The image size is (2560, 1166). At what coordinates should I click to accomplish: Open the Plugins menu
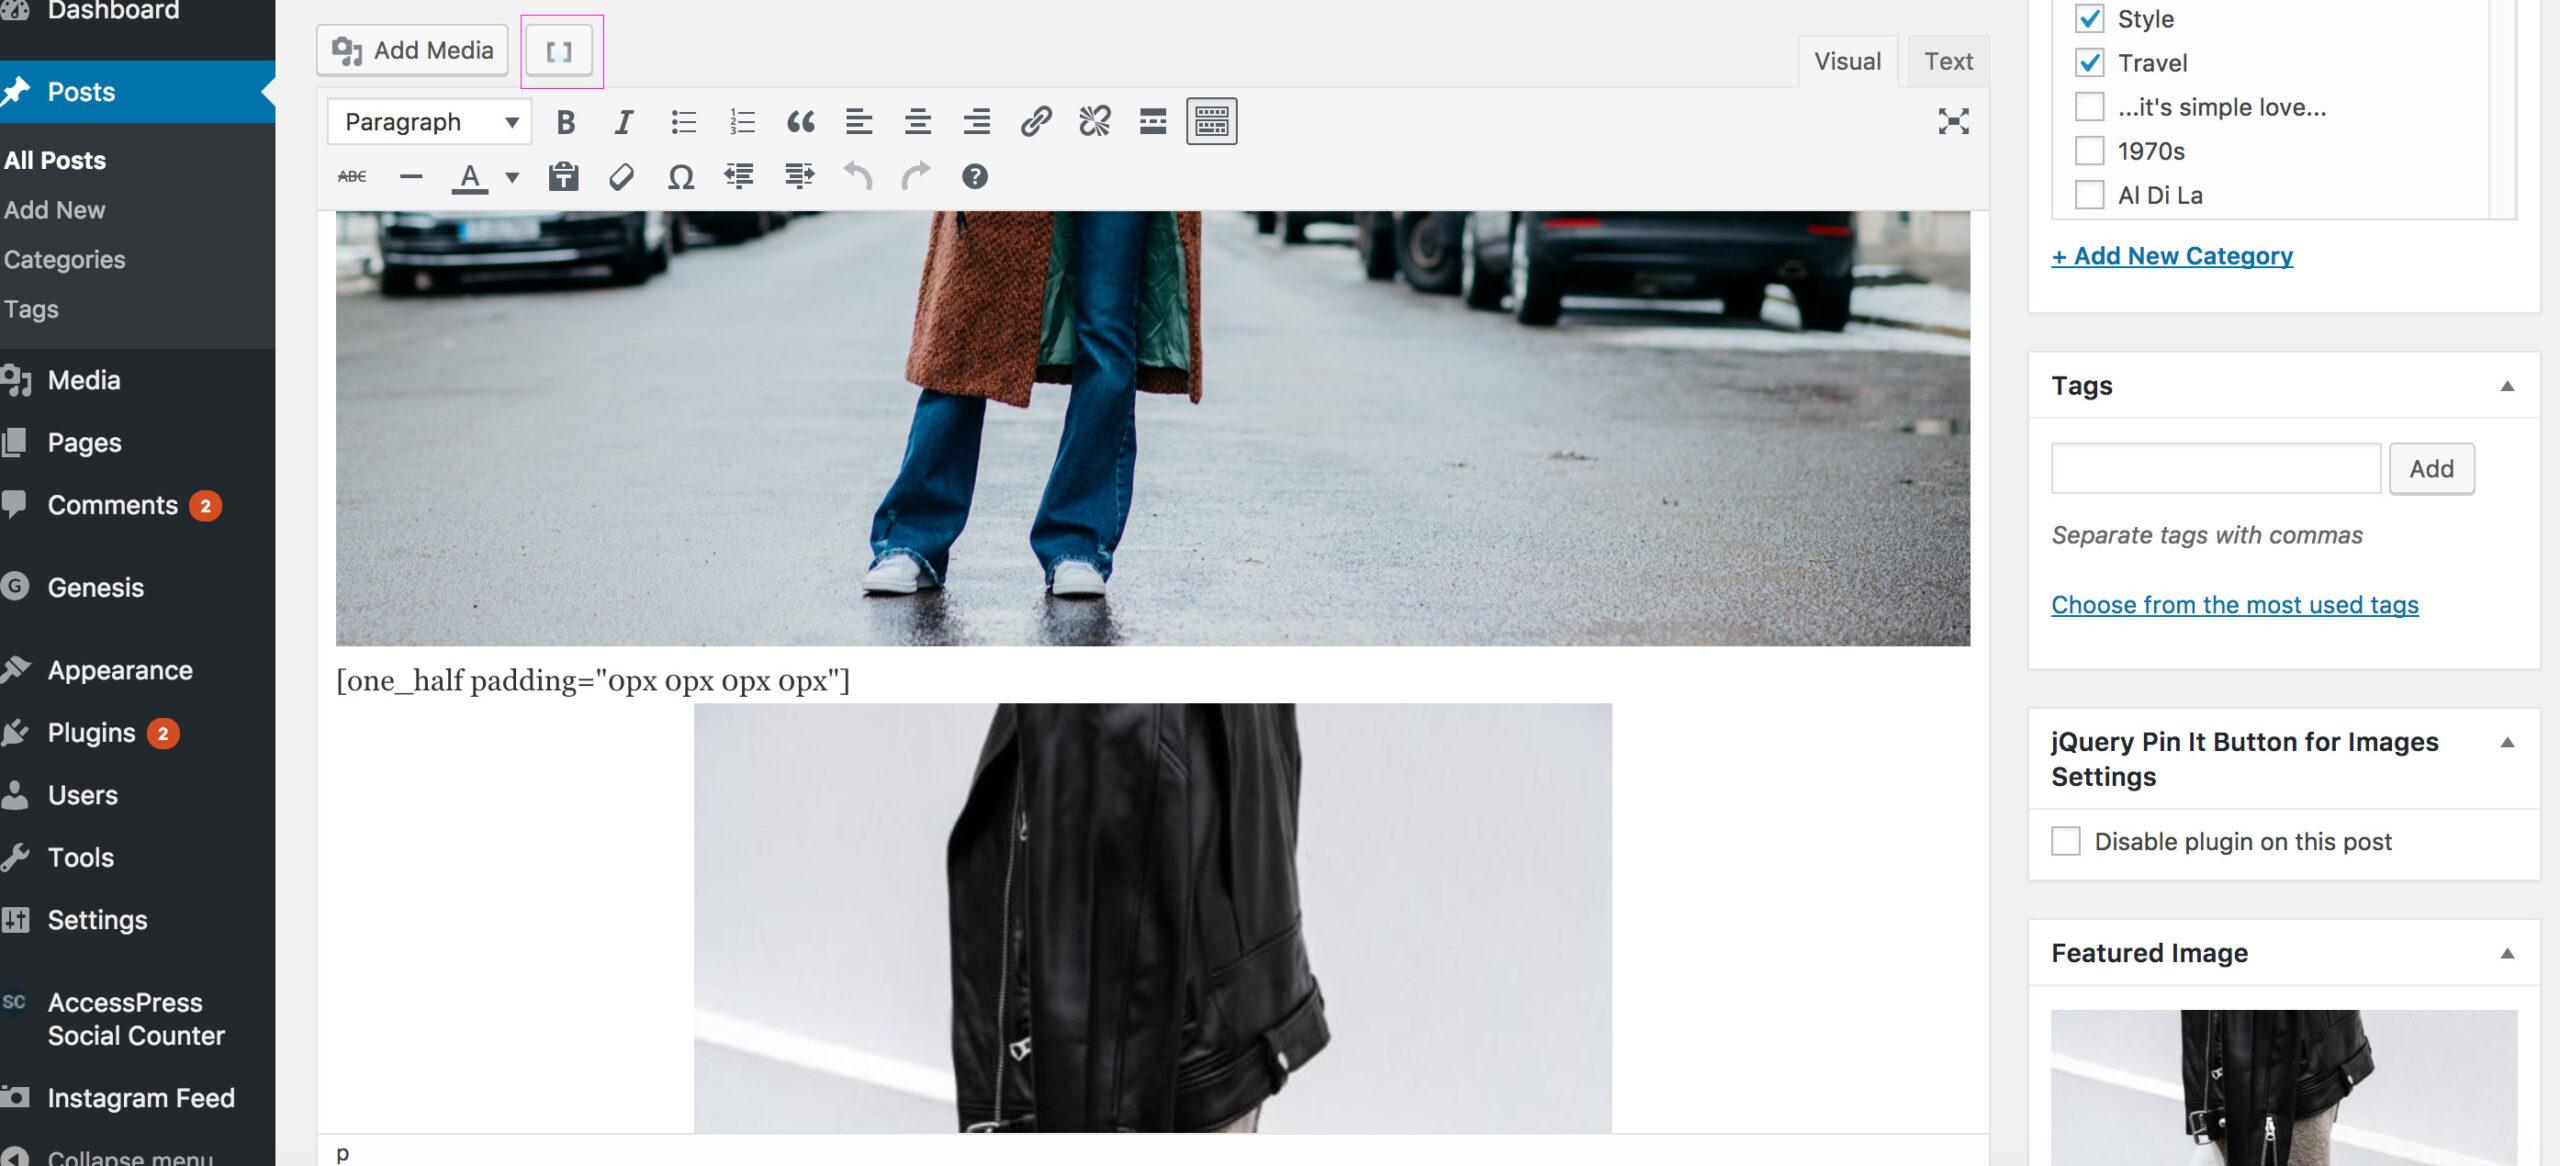[x=137, y=733]
